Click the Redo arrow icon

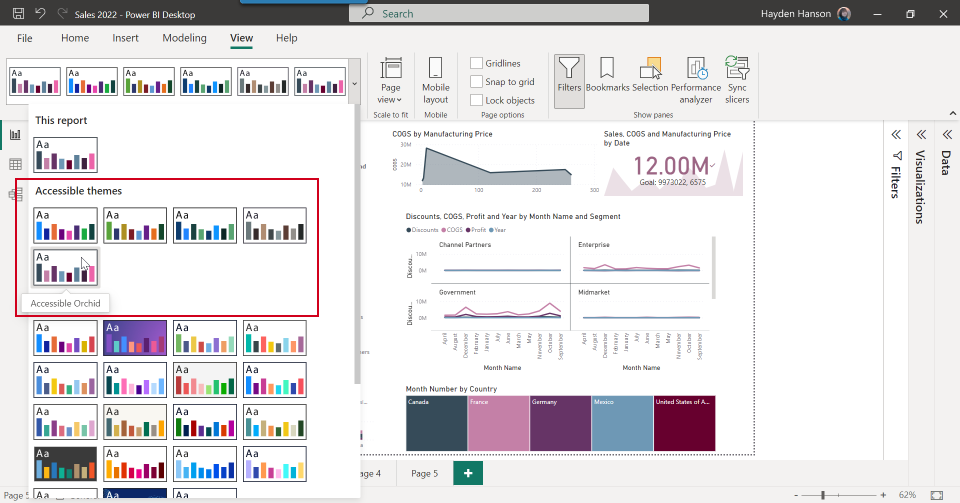coord(62,13)
